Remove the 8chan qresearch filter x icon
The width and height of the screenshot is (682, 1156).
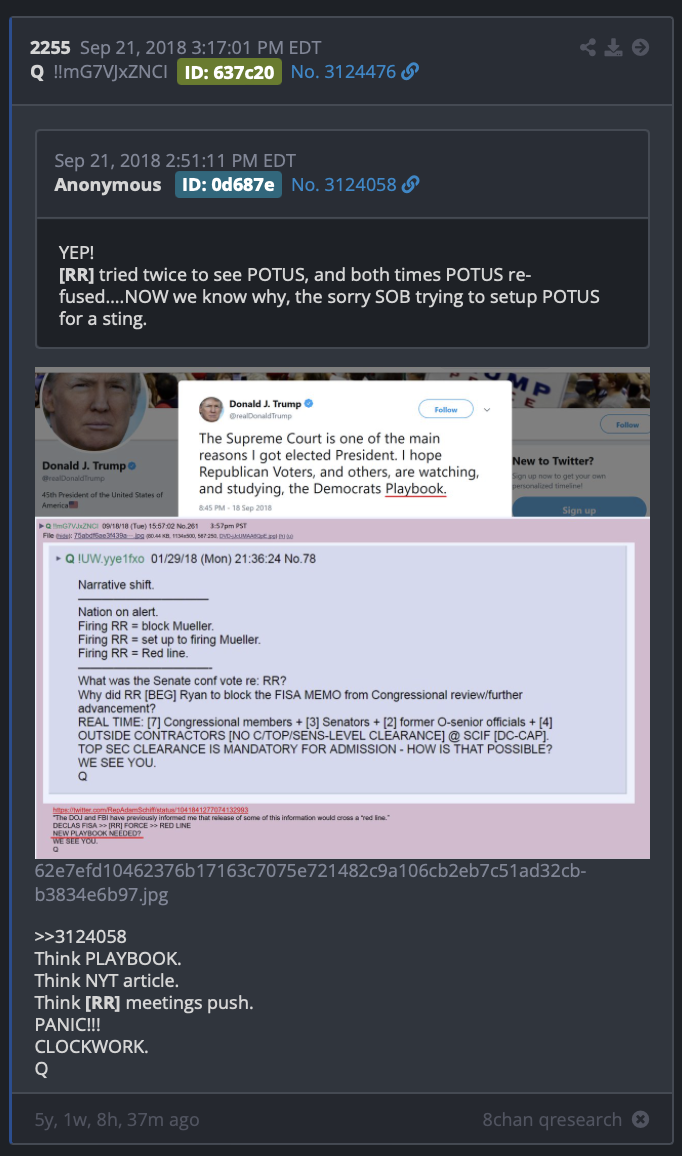coord(641,1119)
